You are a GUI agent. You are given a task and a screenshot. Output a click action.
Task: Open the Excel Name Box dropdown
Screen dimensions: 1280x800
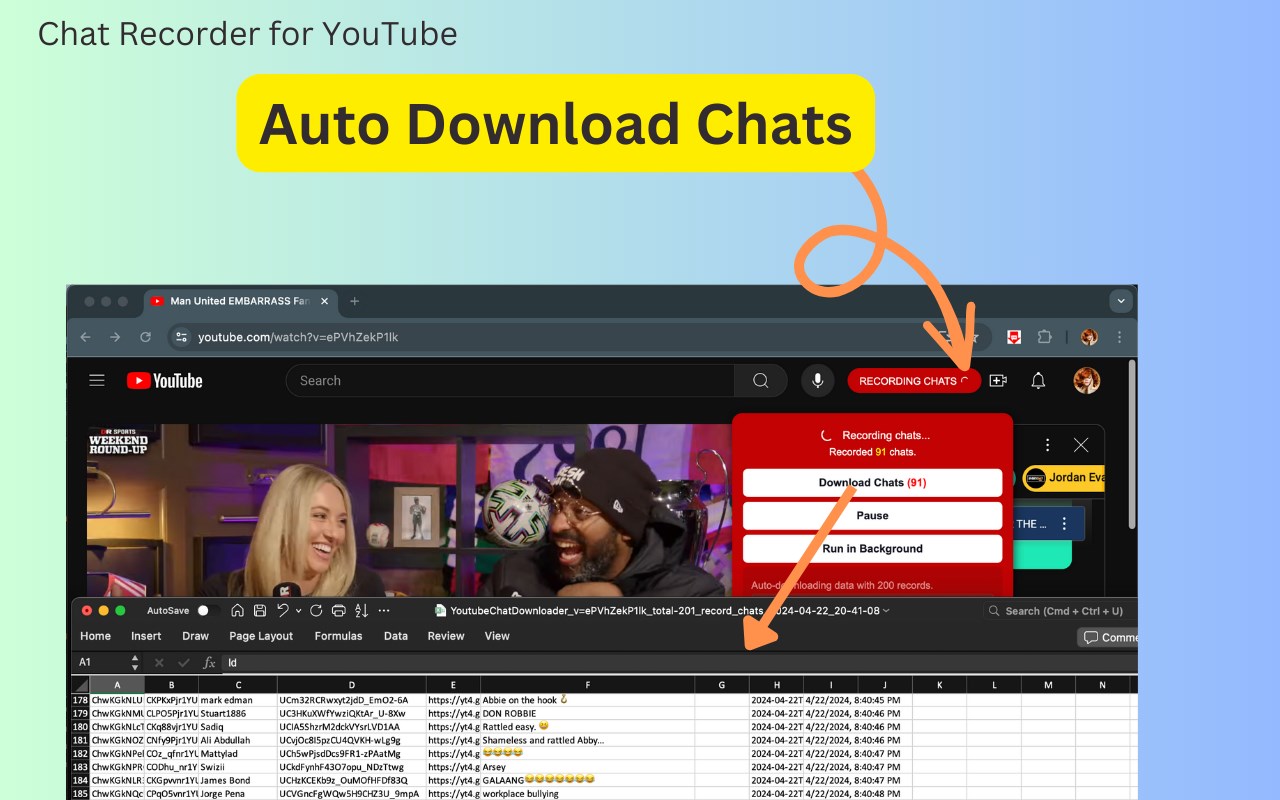click(135, 662)
